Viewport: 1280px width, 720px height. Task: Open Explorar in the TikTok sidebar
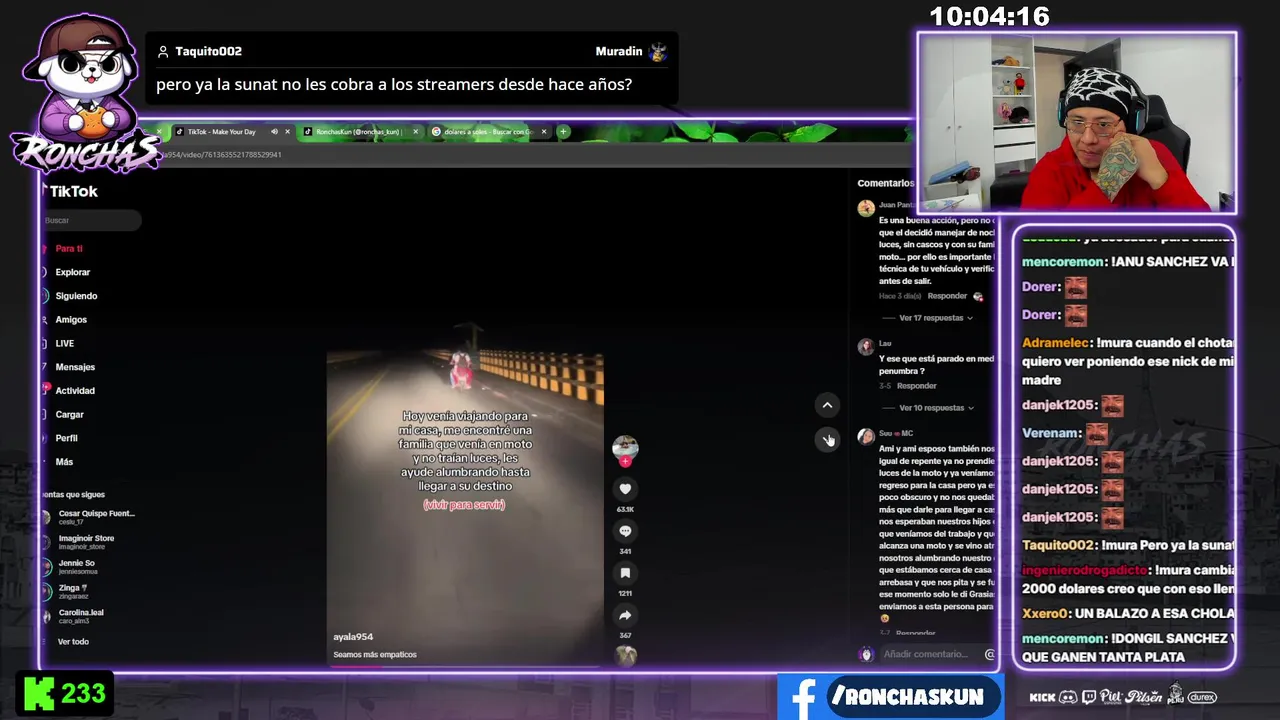click(x=73, y=272)
